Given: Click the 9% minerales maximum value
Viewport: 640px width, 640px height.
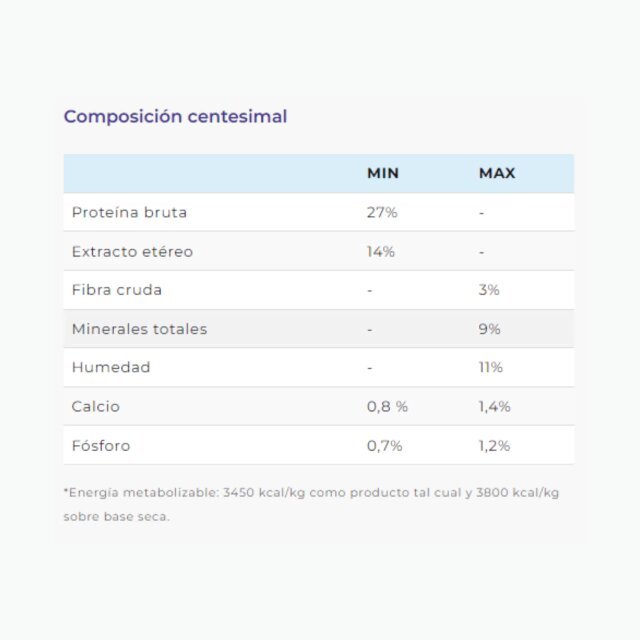Looking at the screenshot, I should (x=489, y=329).
